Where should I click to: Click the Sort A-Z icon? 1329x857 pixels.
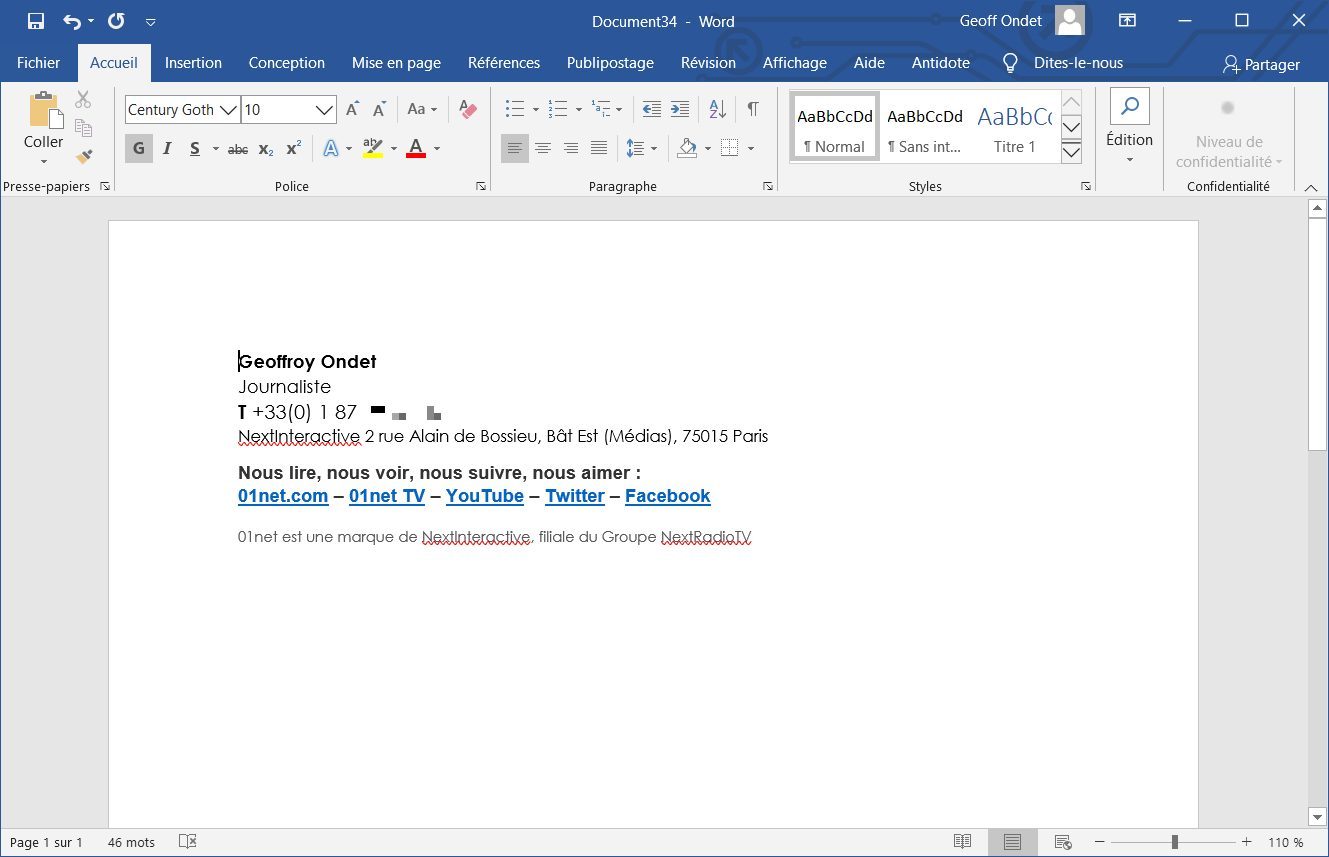point(717,109)
